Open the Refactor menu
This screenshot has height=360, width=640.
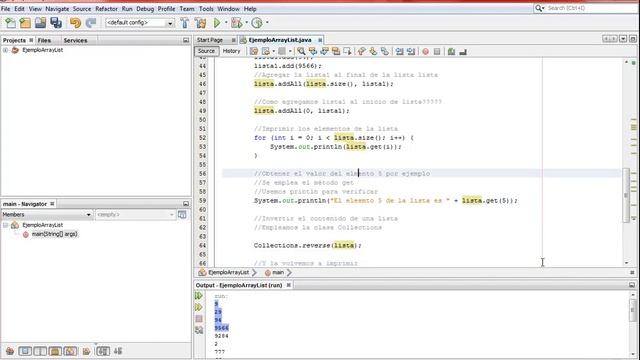106,9
